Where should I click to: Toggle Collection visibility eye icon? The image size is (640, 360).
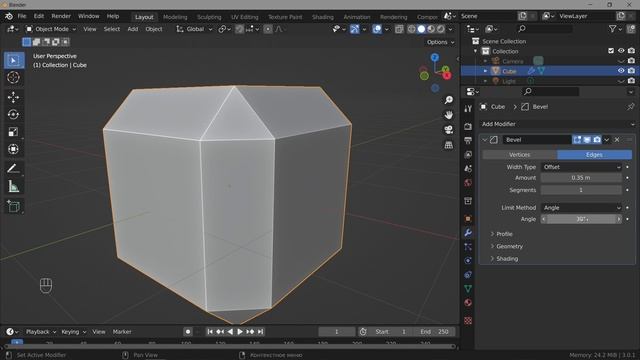[x=621, y=51]
